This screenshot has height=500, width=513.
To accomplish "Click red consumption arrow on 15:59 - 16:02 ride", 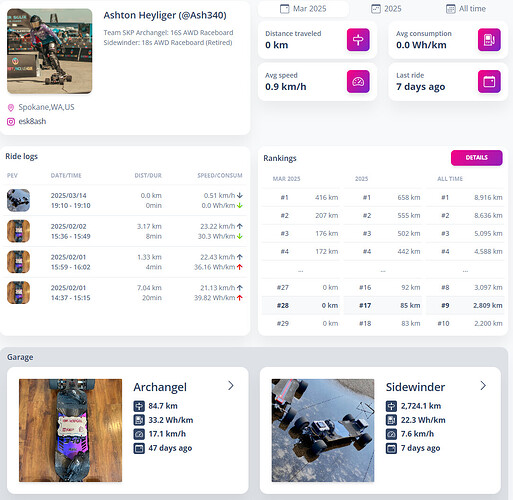I will (x=240, y=267).
